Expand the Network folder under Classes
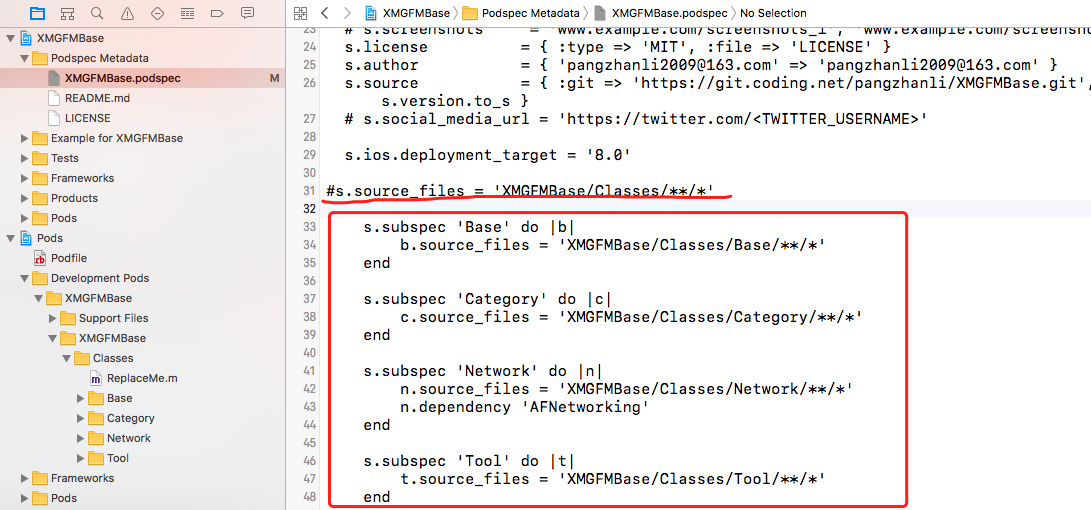Screen dimensions: 1091x510 pyautogui.click(x=81, y=438)
